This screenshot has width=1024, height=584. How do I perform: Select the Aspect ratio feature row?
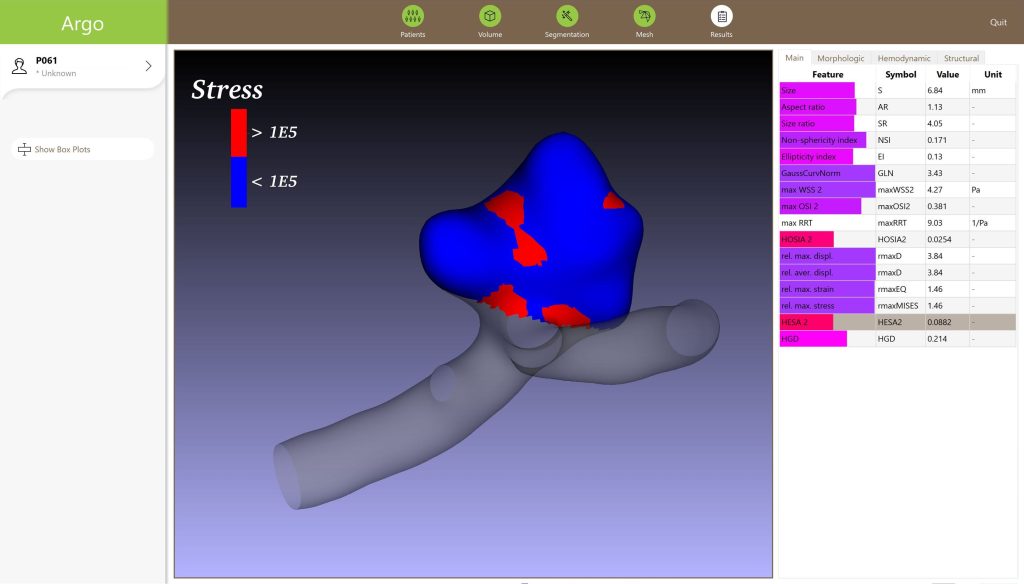[897, 107]
